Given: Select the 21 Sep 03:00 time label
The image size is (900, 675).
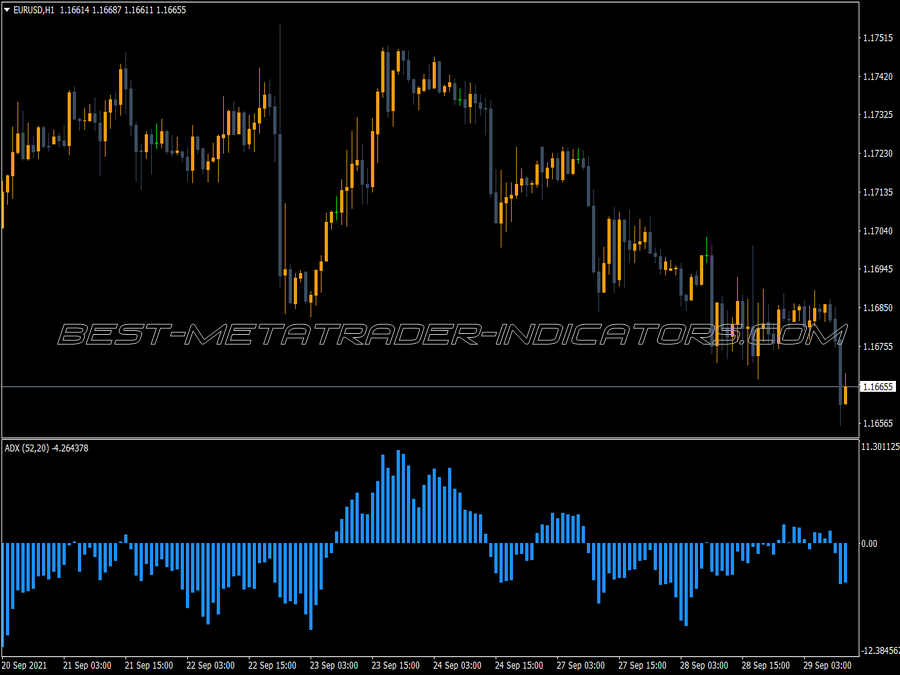Looking at the screenshot, I should [87, 665].
